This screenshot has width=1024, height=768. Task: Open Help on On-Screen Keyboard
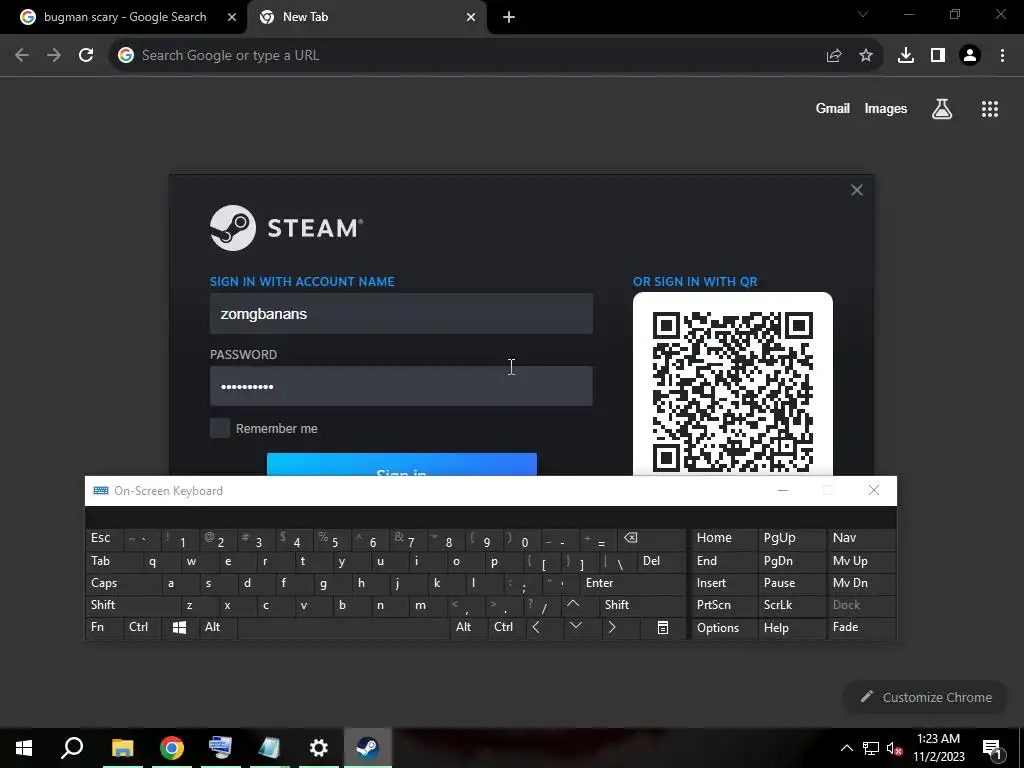(792, 628)
